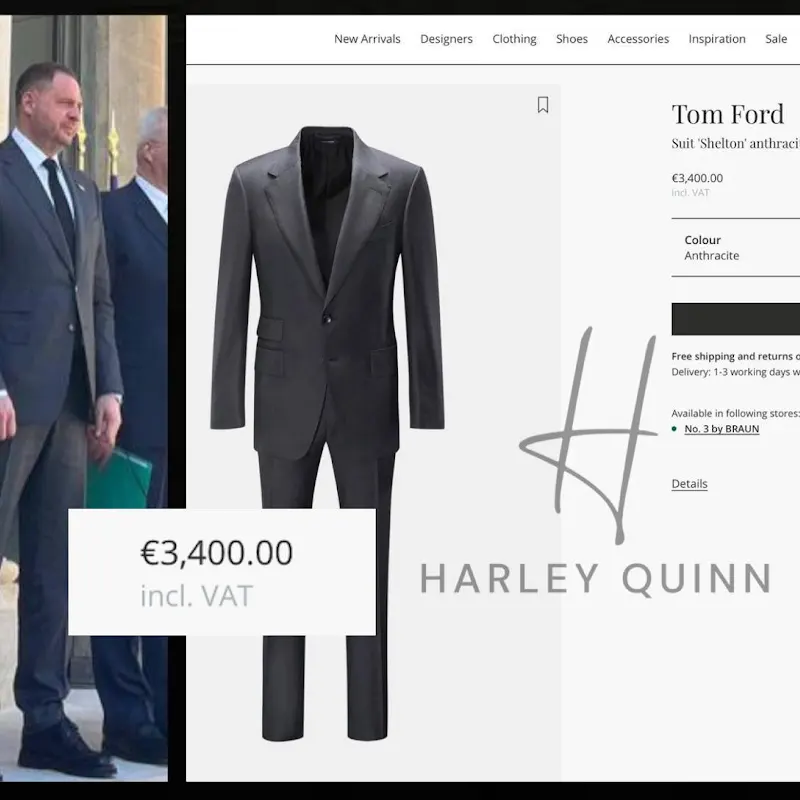Image resolution: width=800 pixels, height=800 pixels.
Task: Open the New Arrivals menu
Action: (367, 39)
